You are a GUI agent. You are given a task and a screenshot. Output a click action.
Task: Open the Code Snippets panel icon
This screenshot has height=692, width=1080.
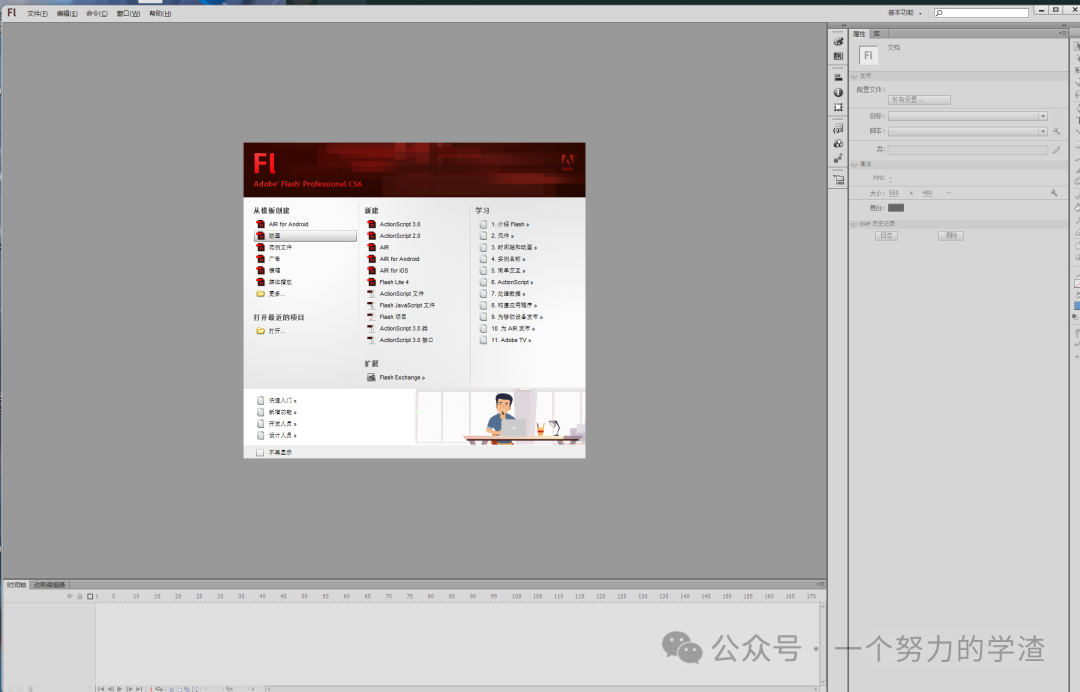[x=838, y=129]
